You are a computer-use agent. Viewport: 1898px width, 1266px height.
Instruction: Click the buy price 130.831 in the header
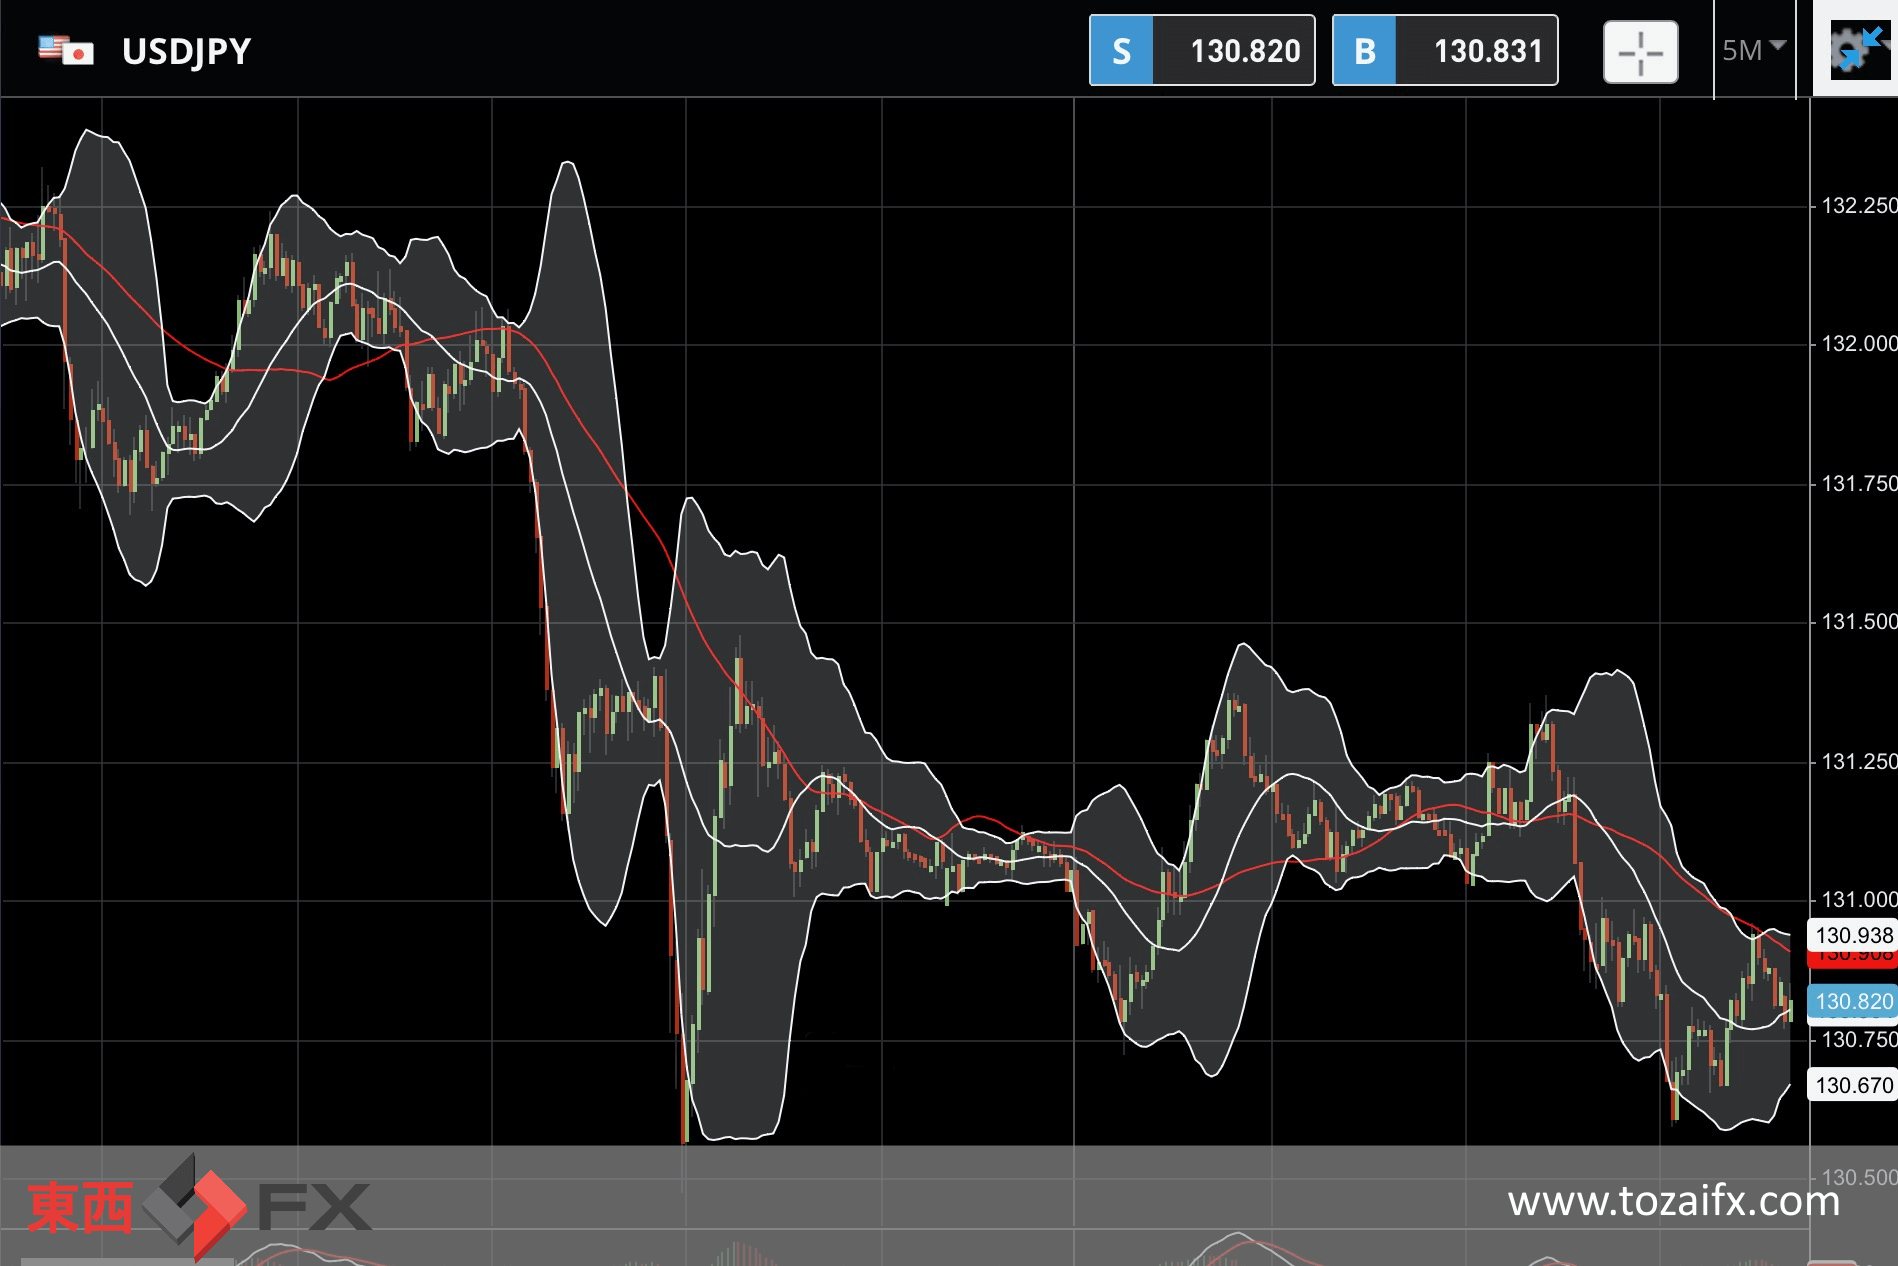pos(1487,51)
